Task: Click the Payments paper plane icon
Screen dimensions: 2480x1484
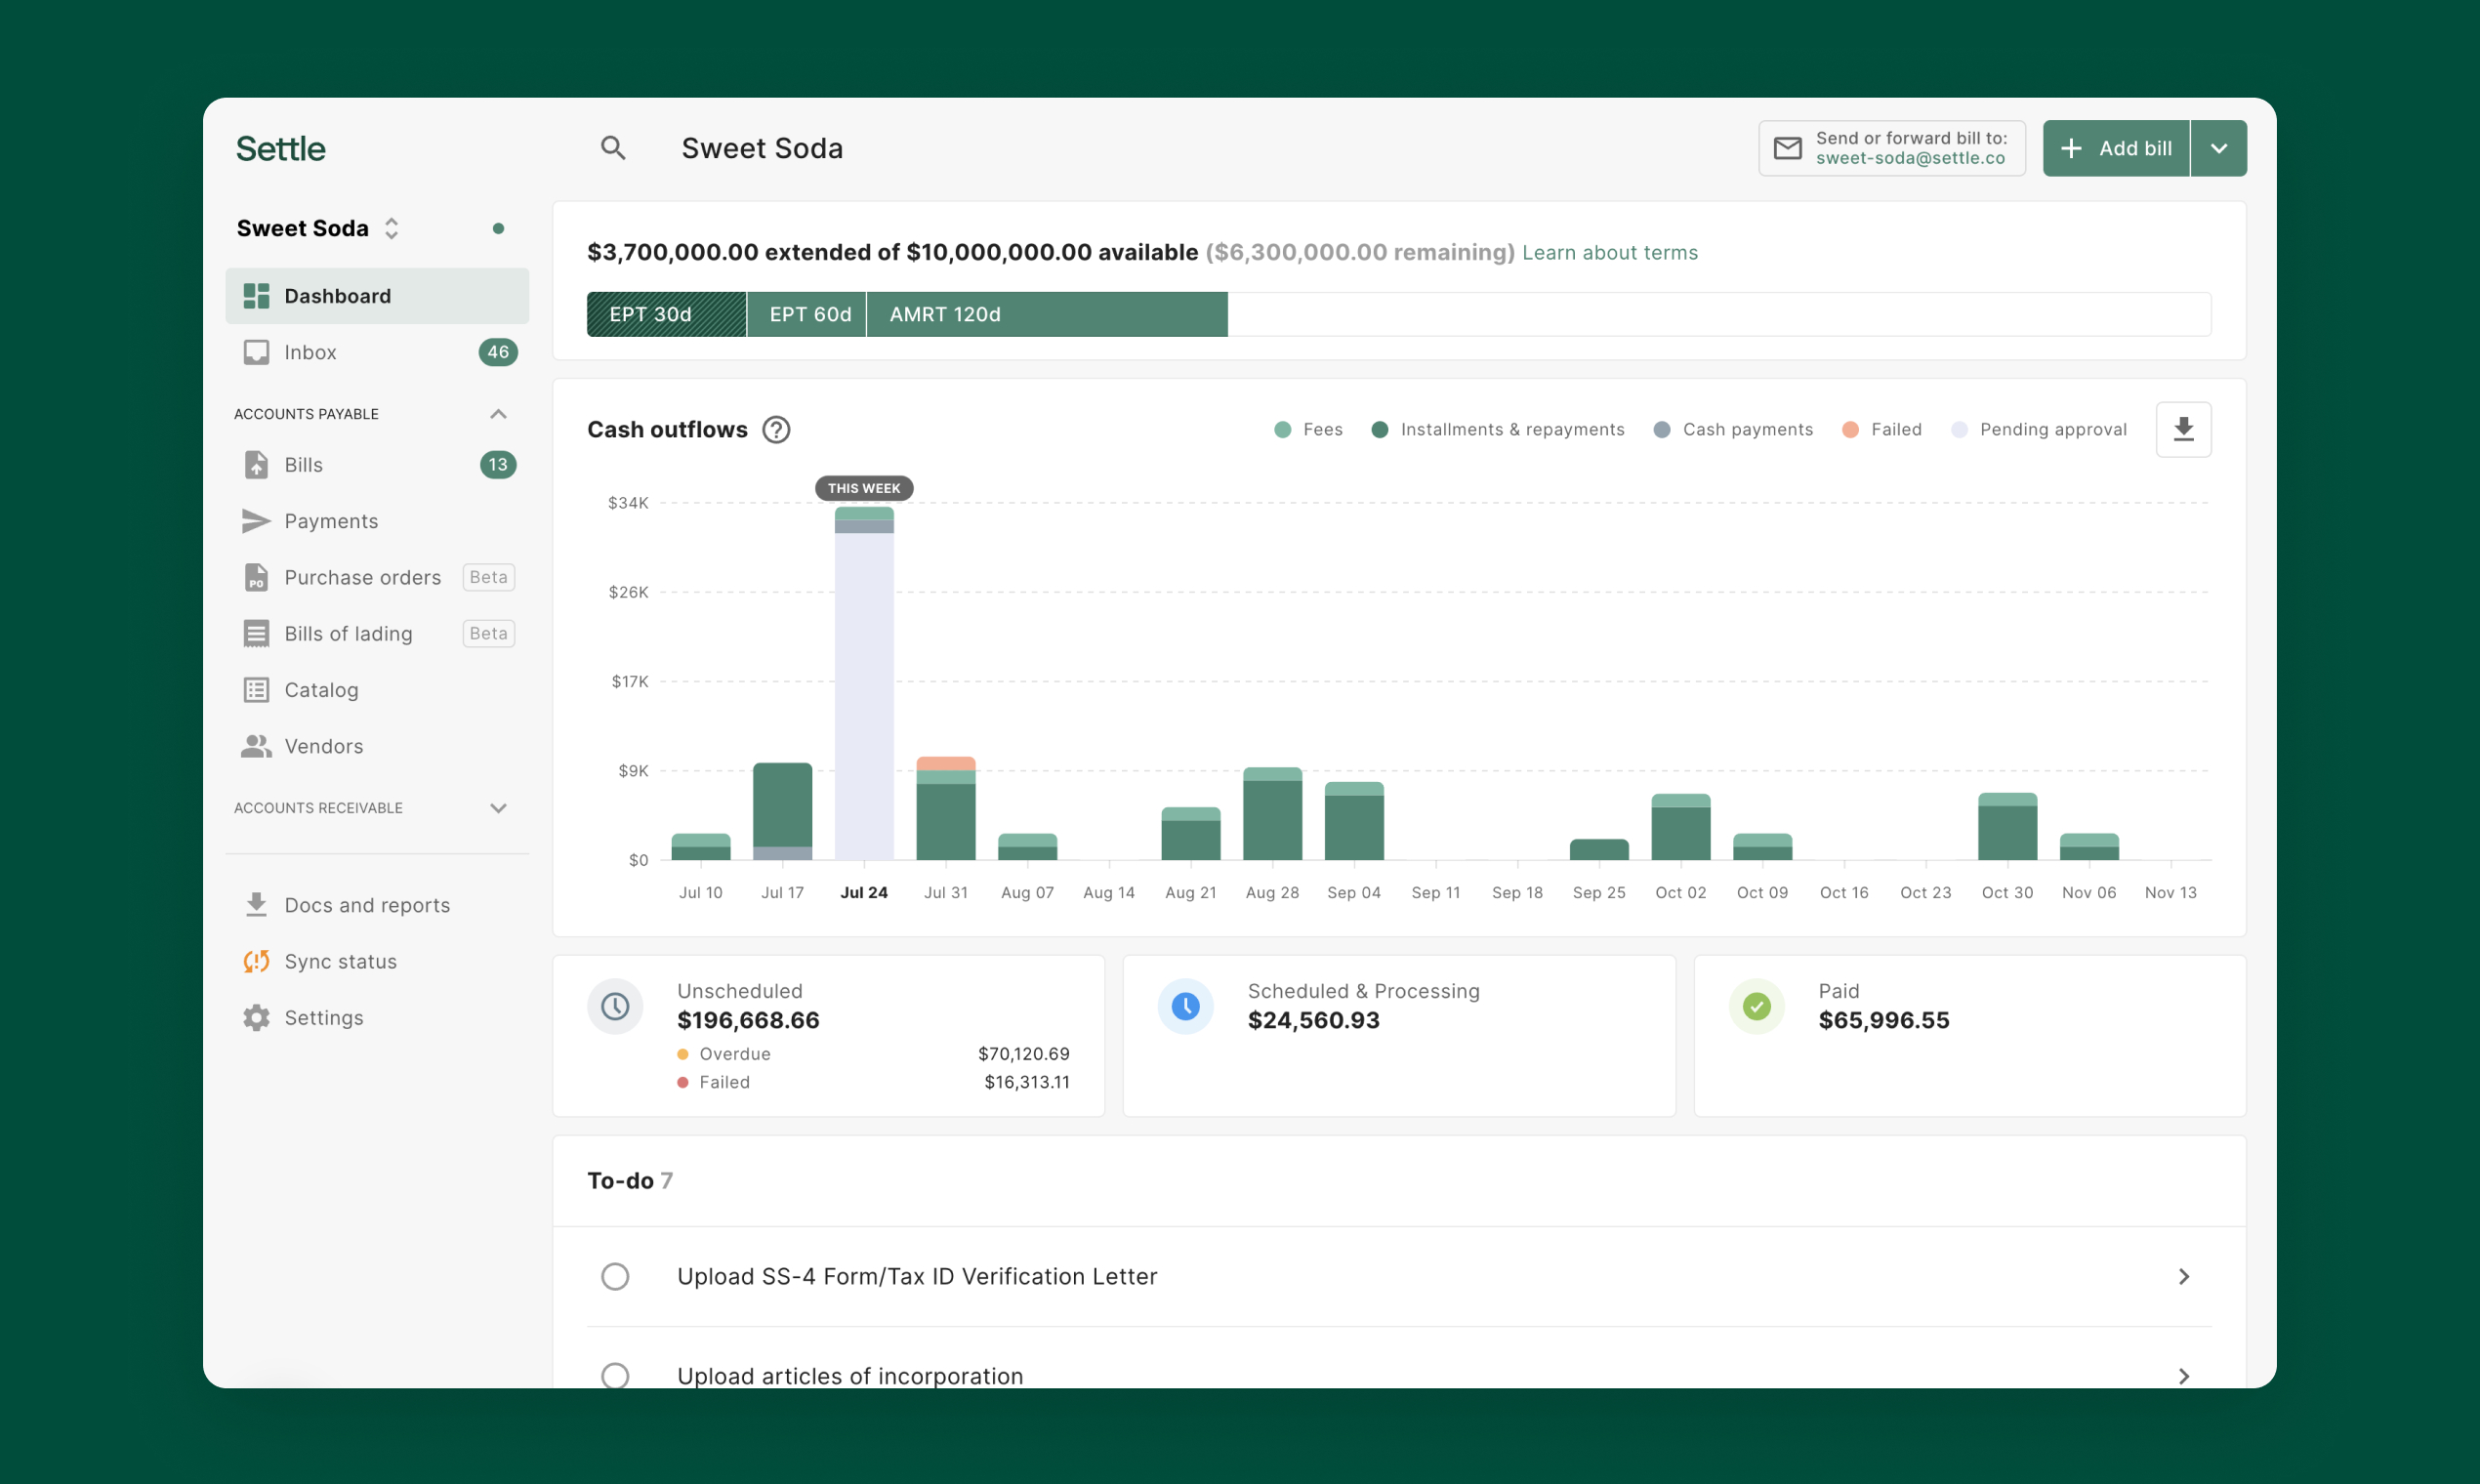Action: 256,521
